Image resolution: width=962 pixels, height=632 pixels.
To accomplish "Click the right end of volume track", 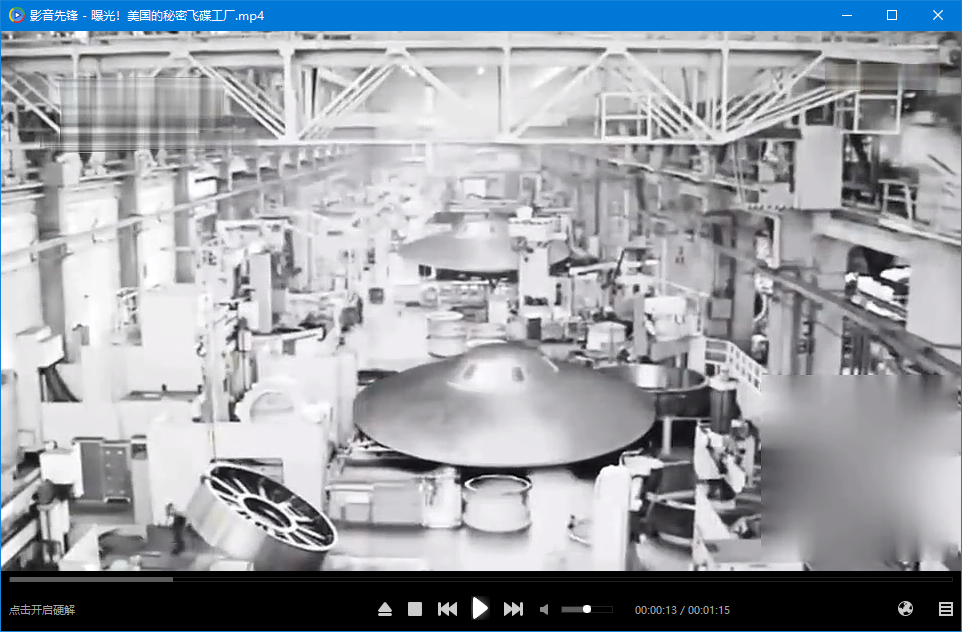I will click(610, 609).
